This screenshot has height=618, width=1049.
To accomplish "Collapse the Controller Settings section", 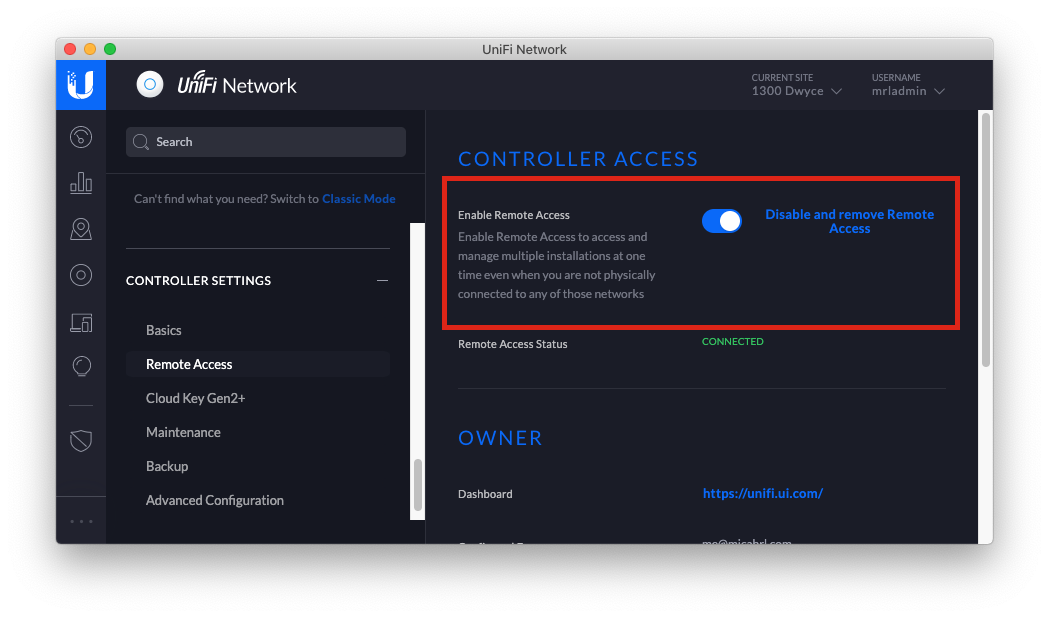I will click(x=381, y=280).
